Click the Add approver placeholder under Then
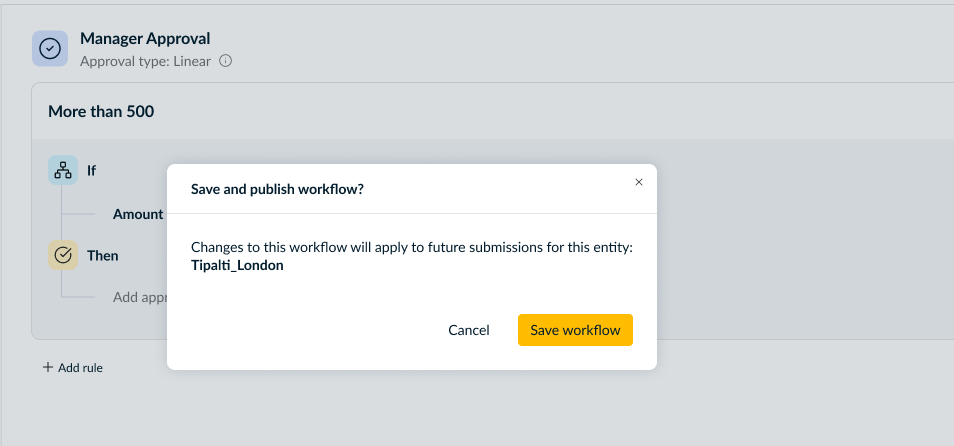The width and height of the screenshot is (954, 446). tap(138, 297)
